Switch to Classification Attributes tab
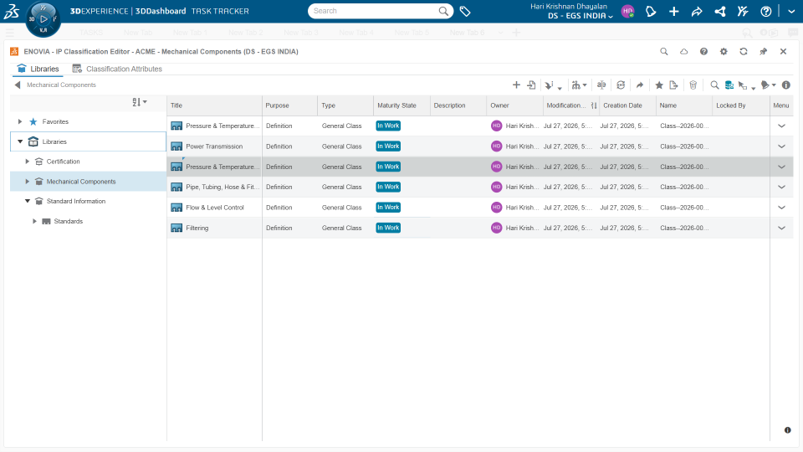The image size is (803, 452). coord(117,69)
